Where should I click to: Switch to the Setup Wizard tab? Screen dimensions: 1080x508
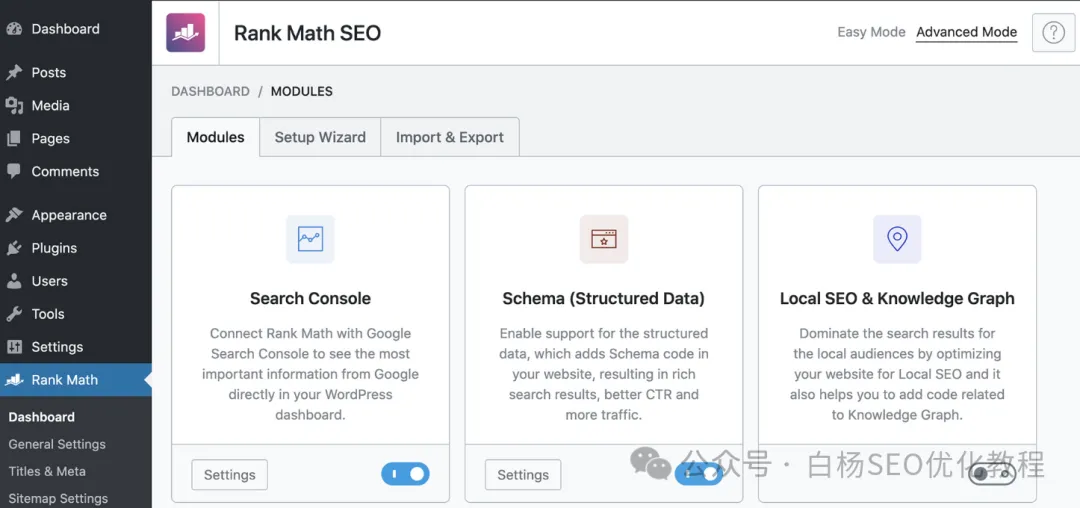[x=320, y=137]
